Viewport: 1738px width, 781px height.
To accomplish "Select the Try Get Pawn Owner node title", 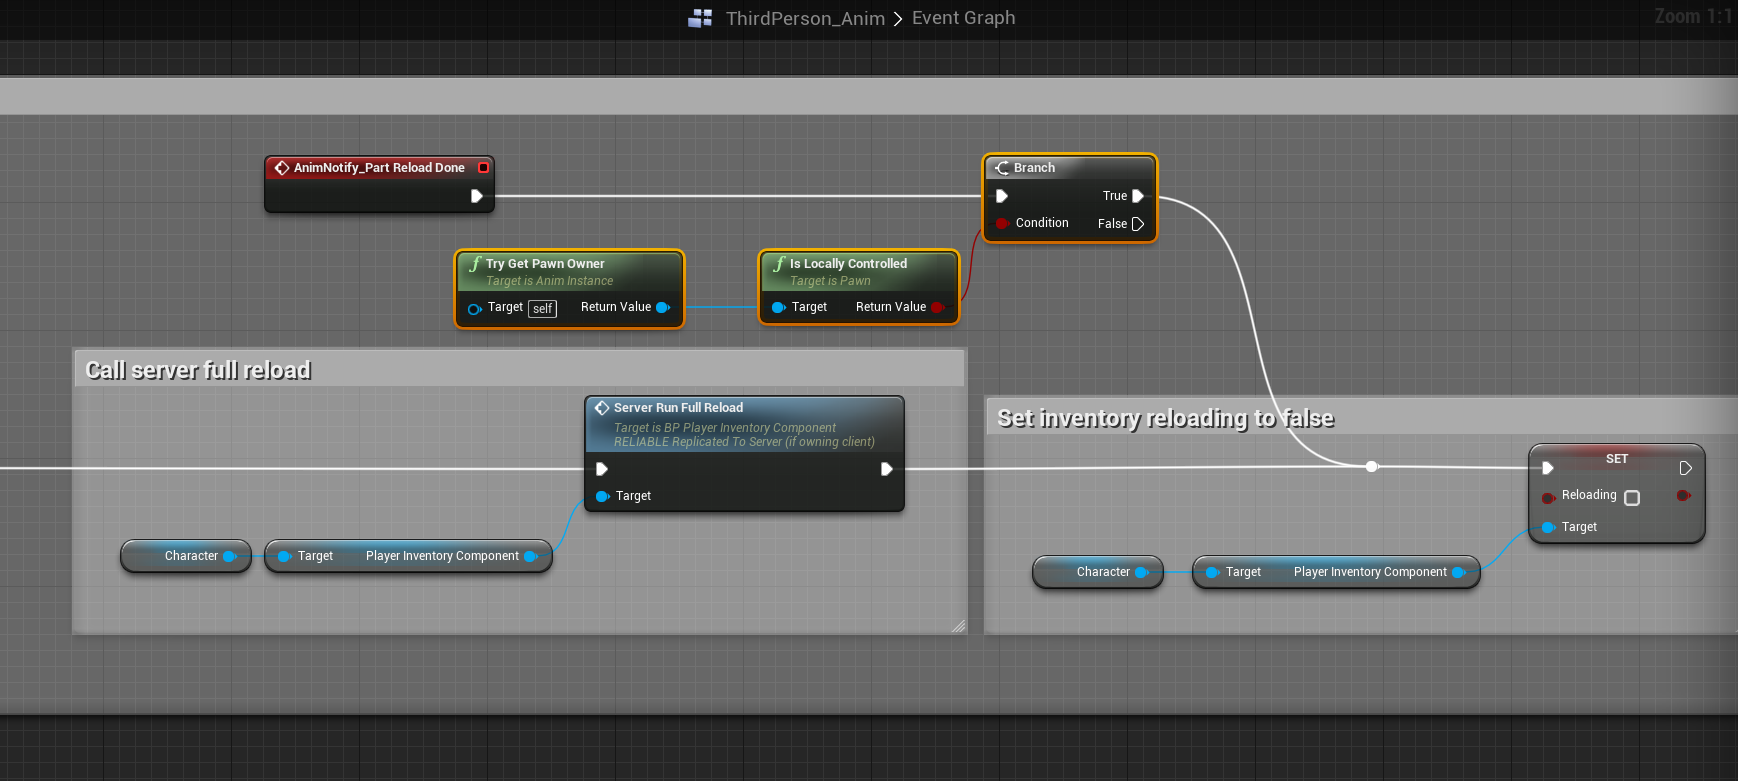I will [x=545, y=264].
